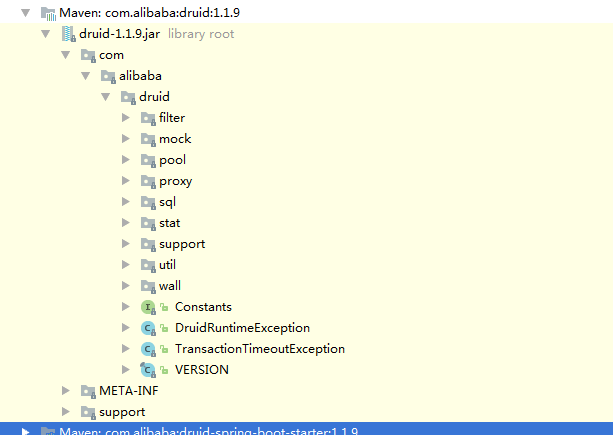The width and height of the screenshot is (613, 435).
Task: Click the mock package folder icon
Action: pos(148,140)
